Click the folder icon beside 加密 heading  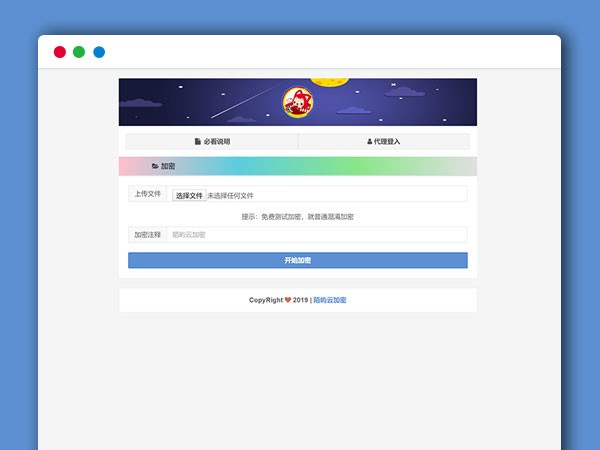pos(155,166)
